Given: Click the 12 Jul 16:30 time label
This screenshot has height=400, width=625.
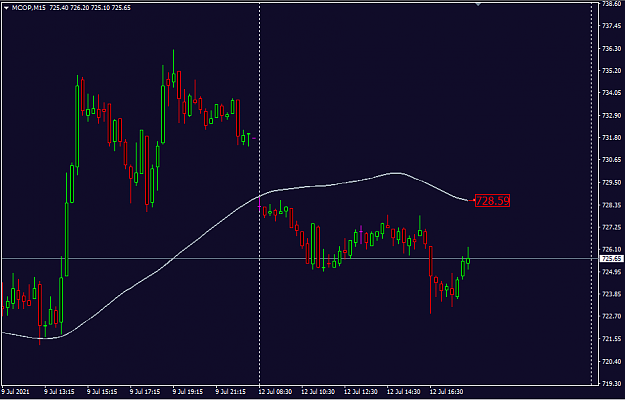Looking at the screenshot, I should point(447,392).
